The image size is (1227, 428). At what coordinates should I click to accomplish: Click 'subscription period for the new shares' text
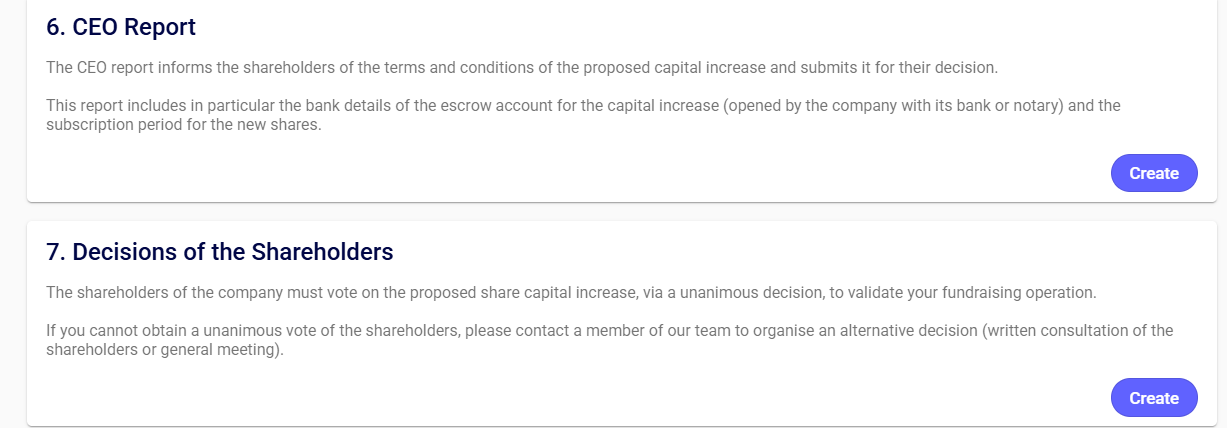click(x=184, y=125)
